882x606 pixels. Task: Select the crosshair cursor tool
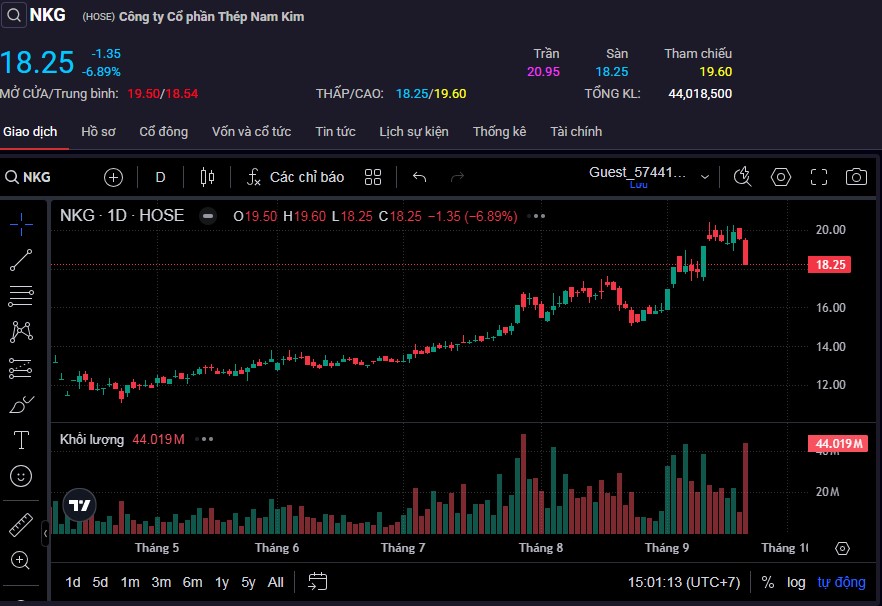click(21, 223)
